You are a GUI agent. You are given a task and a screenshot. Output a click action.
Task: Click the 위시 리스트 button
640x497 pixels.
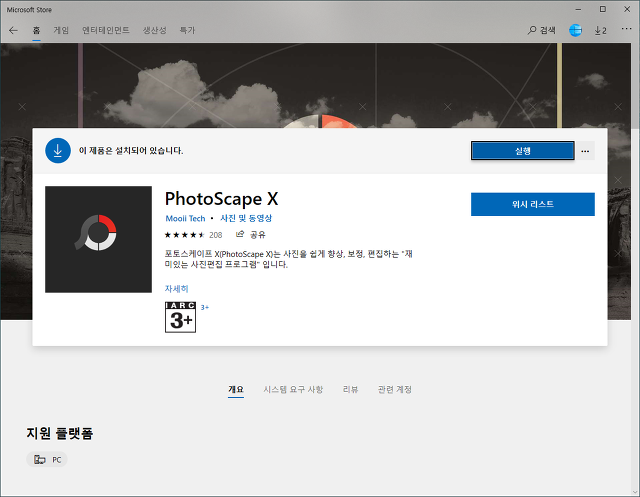(x=533, y=204)
